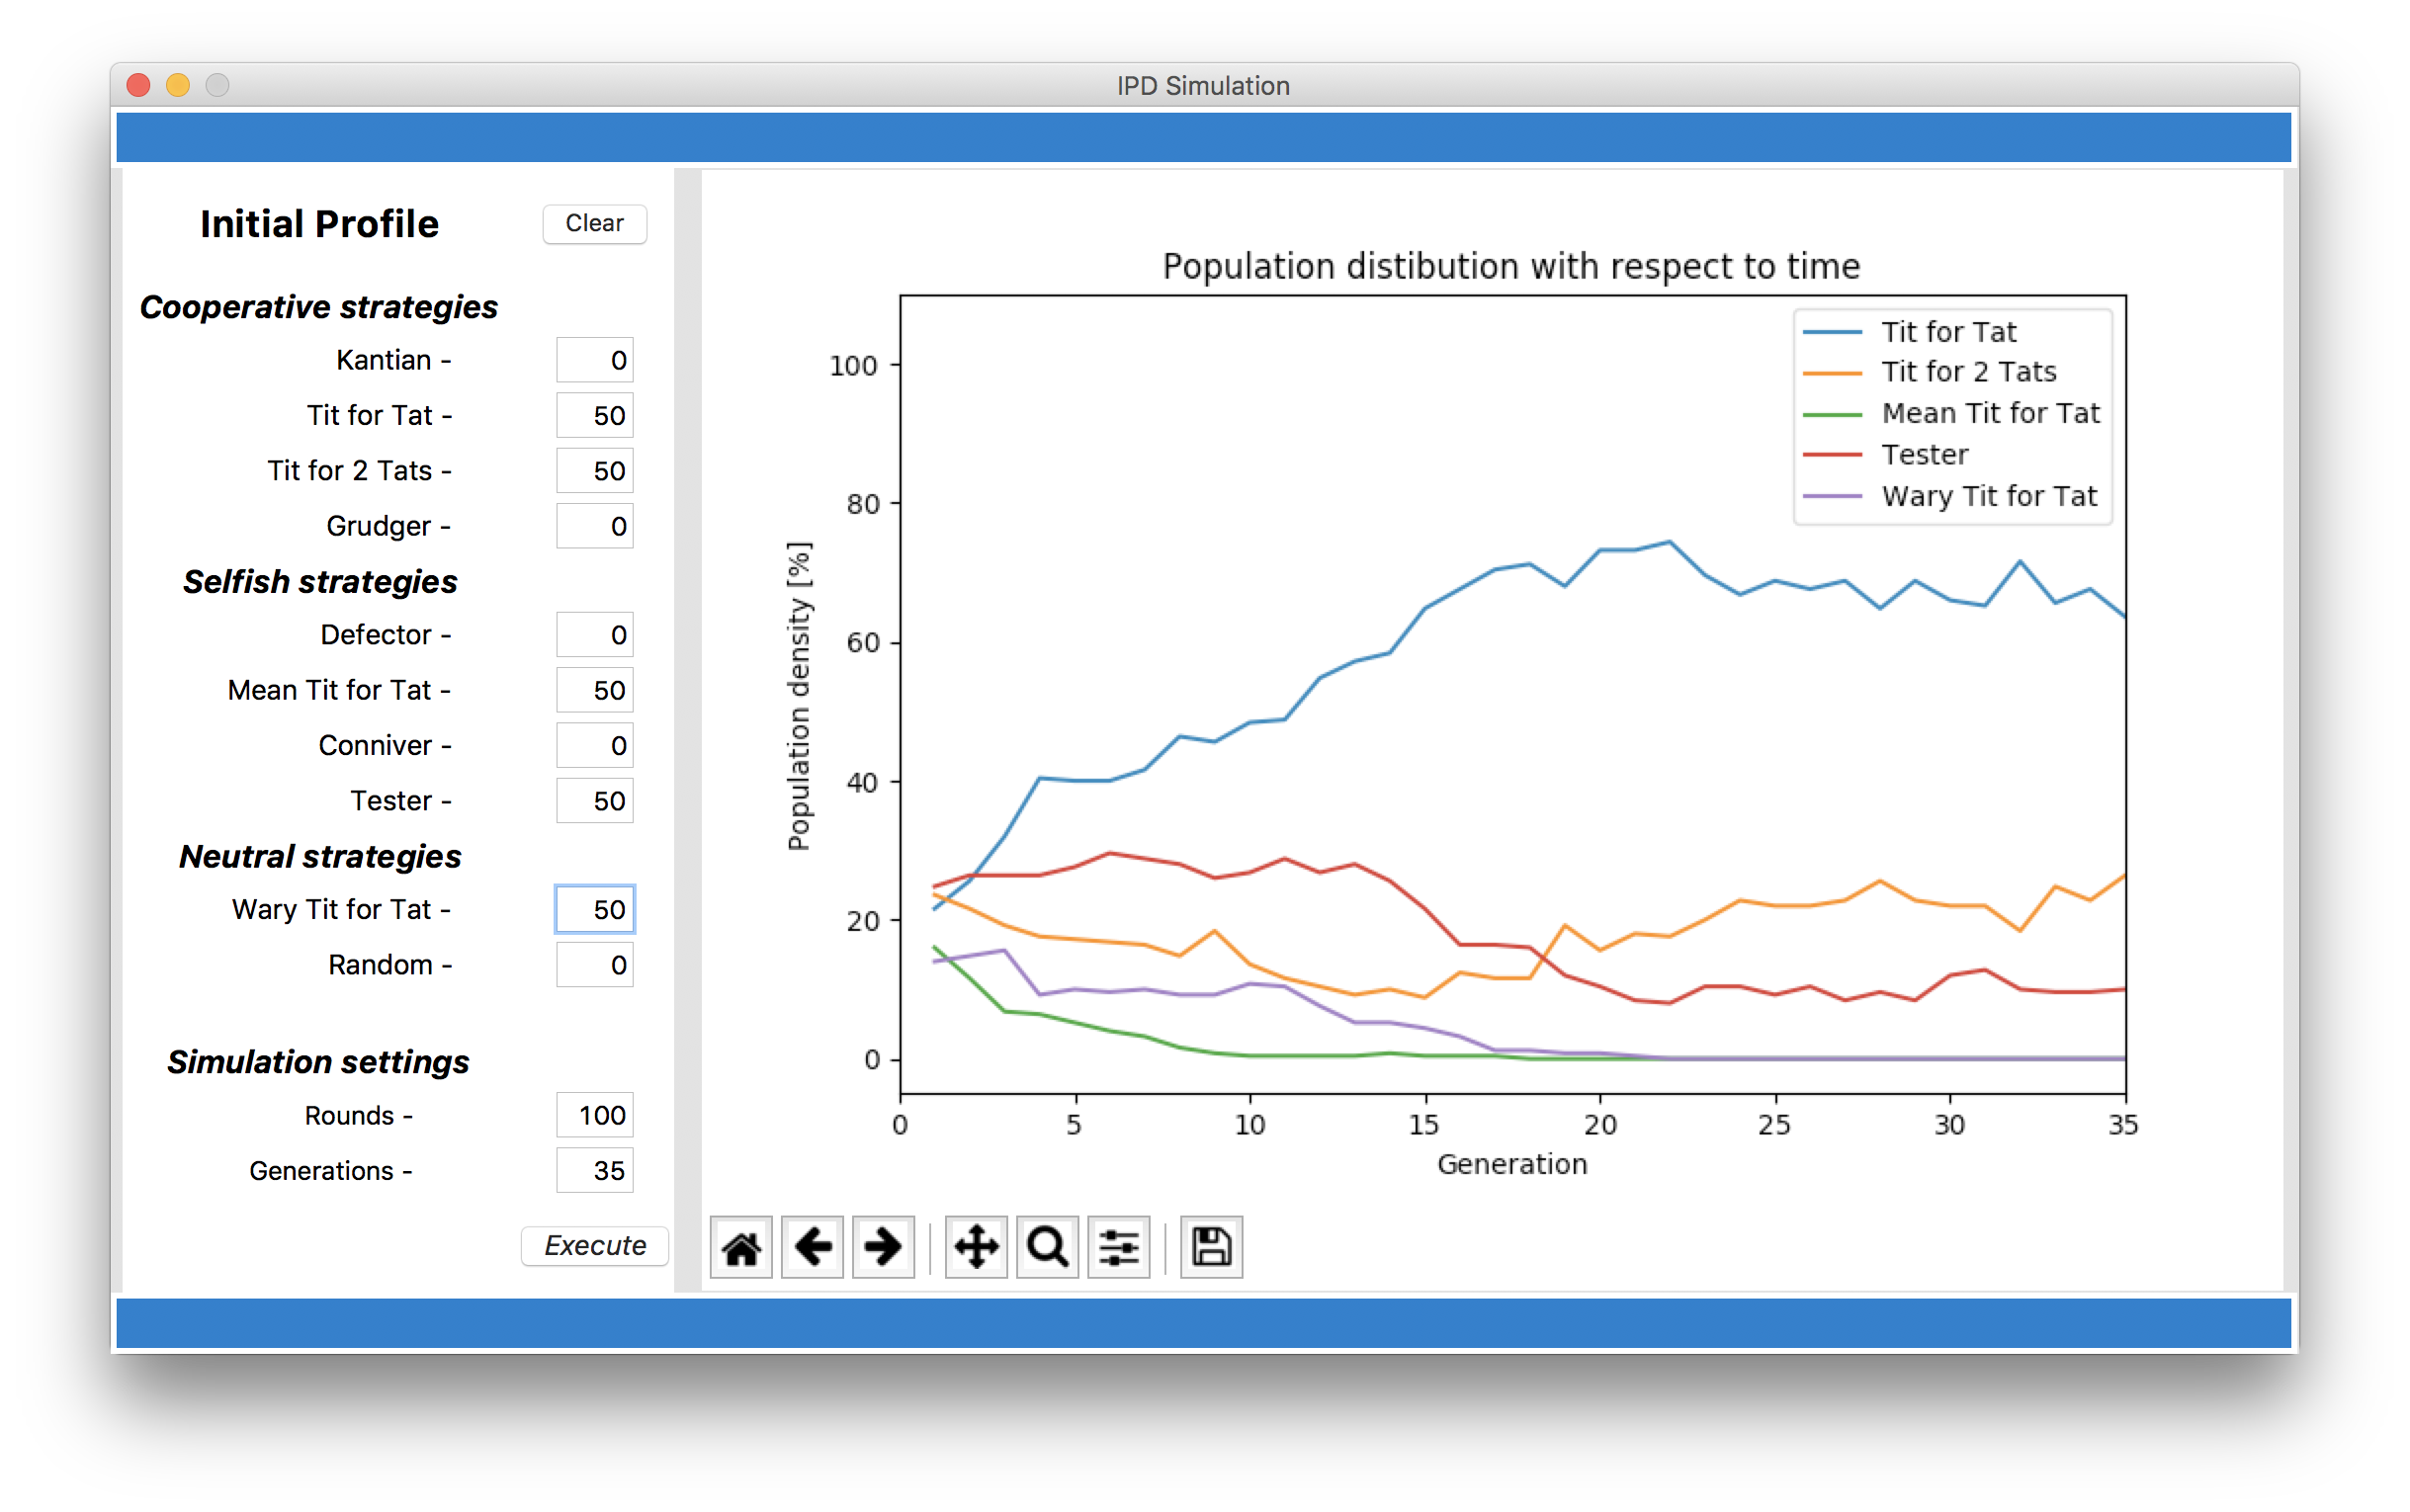Open the Configure subplots tool
This screenshot has width=2410, height=1512.
[x=1118, y=1247]
